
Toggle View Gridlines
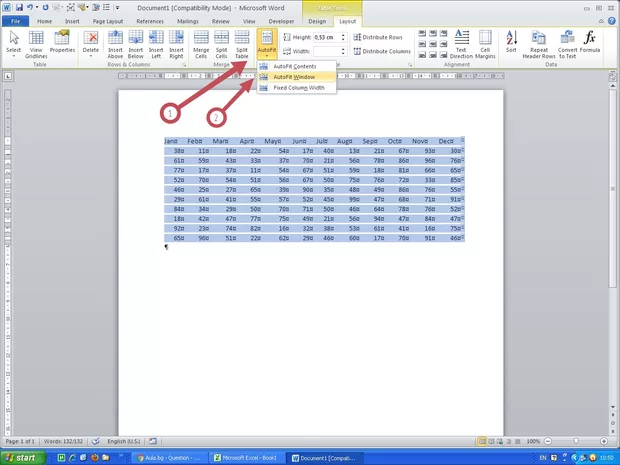(36, 44)
